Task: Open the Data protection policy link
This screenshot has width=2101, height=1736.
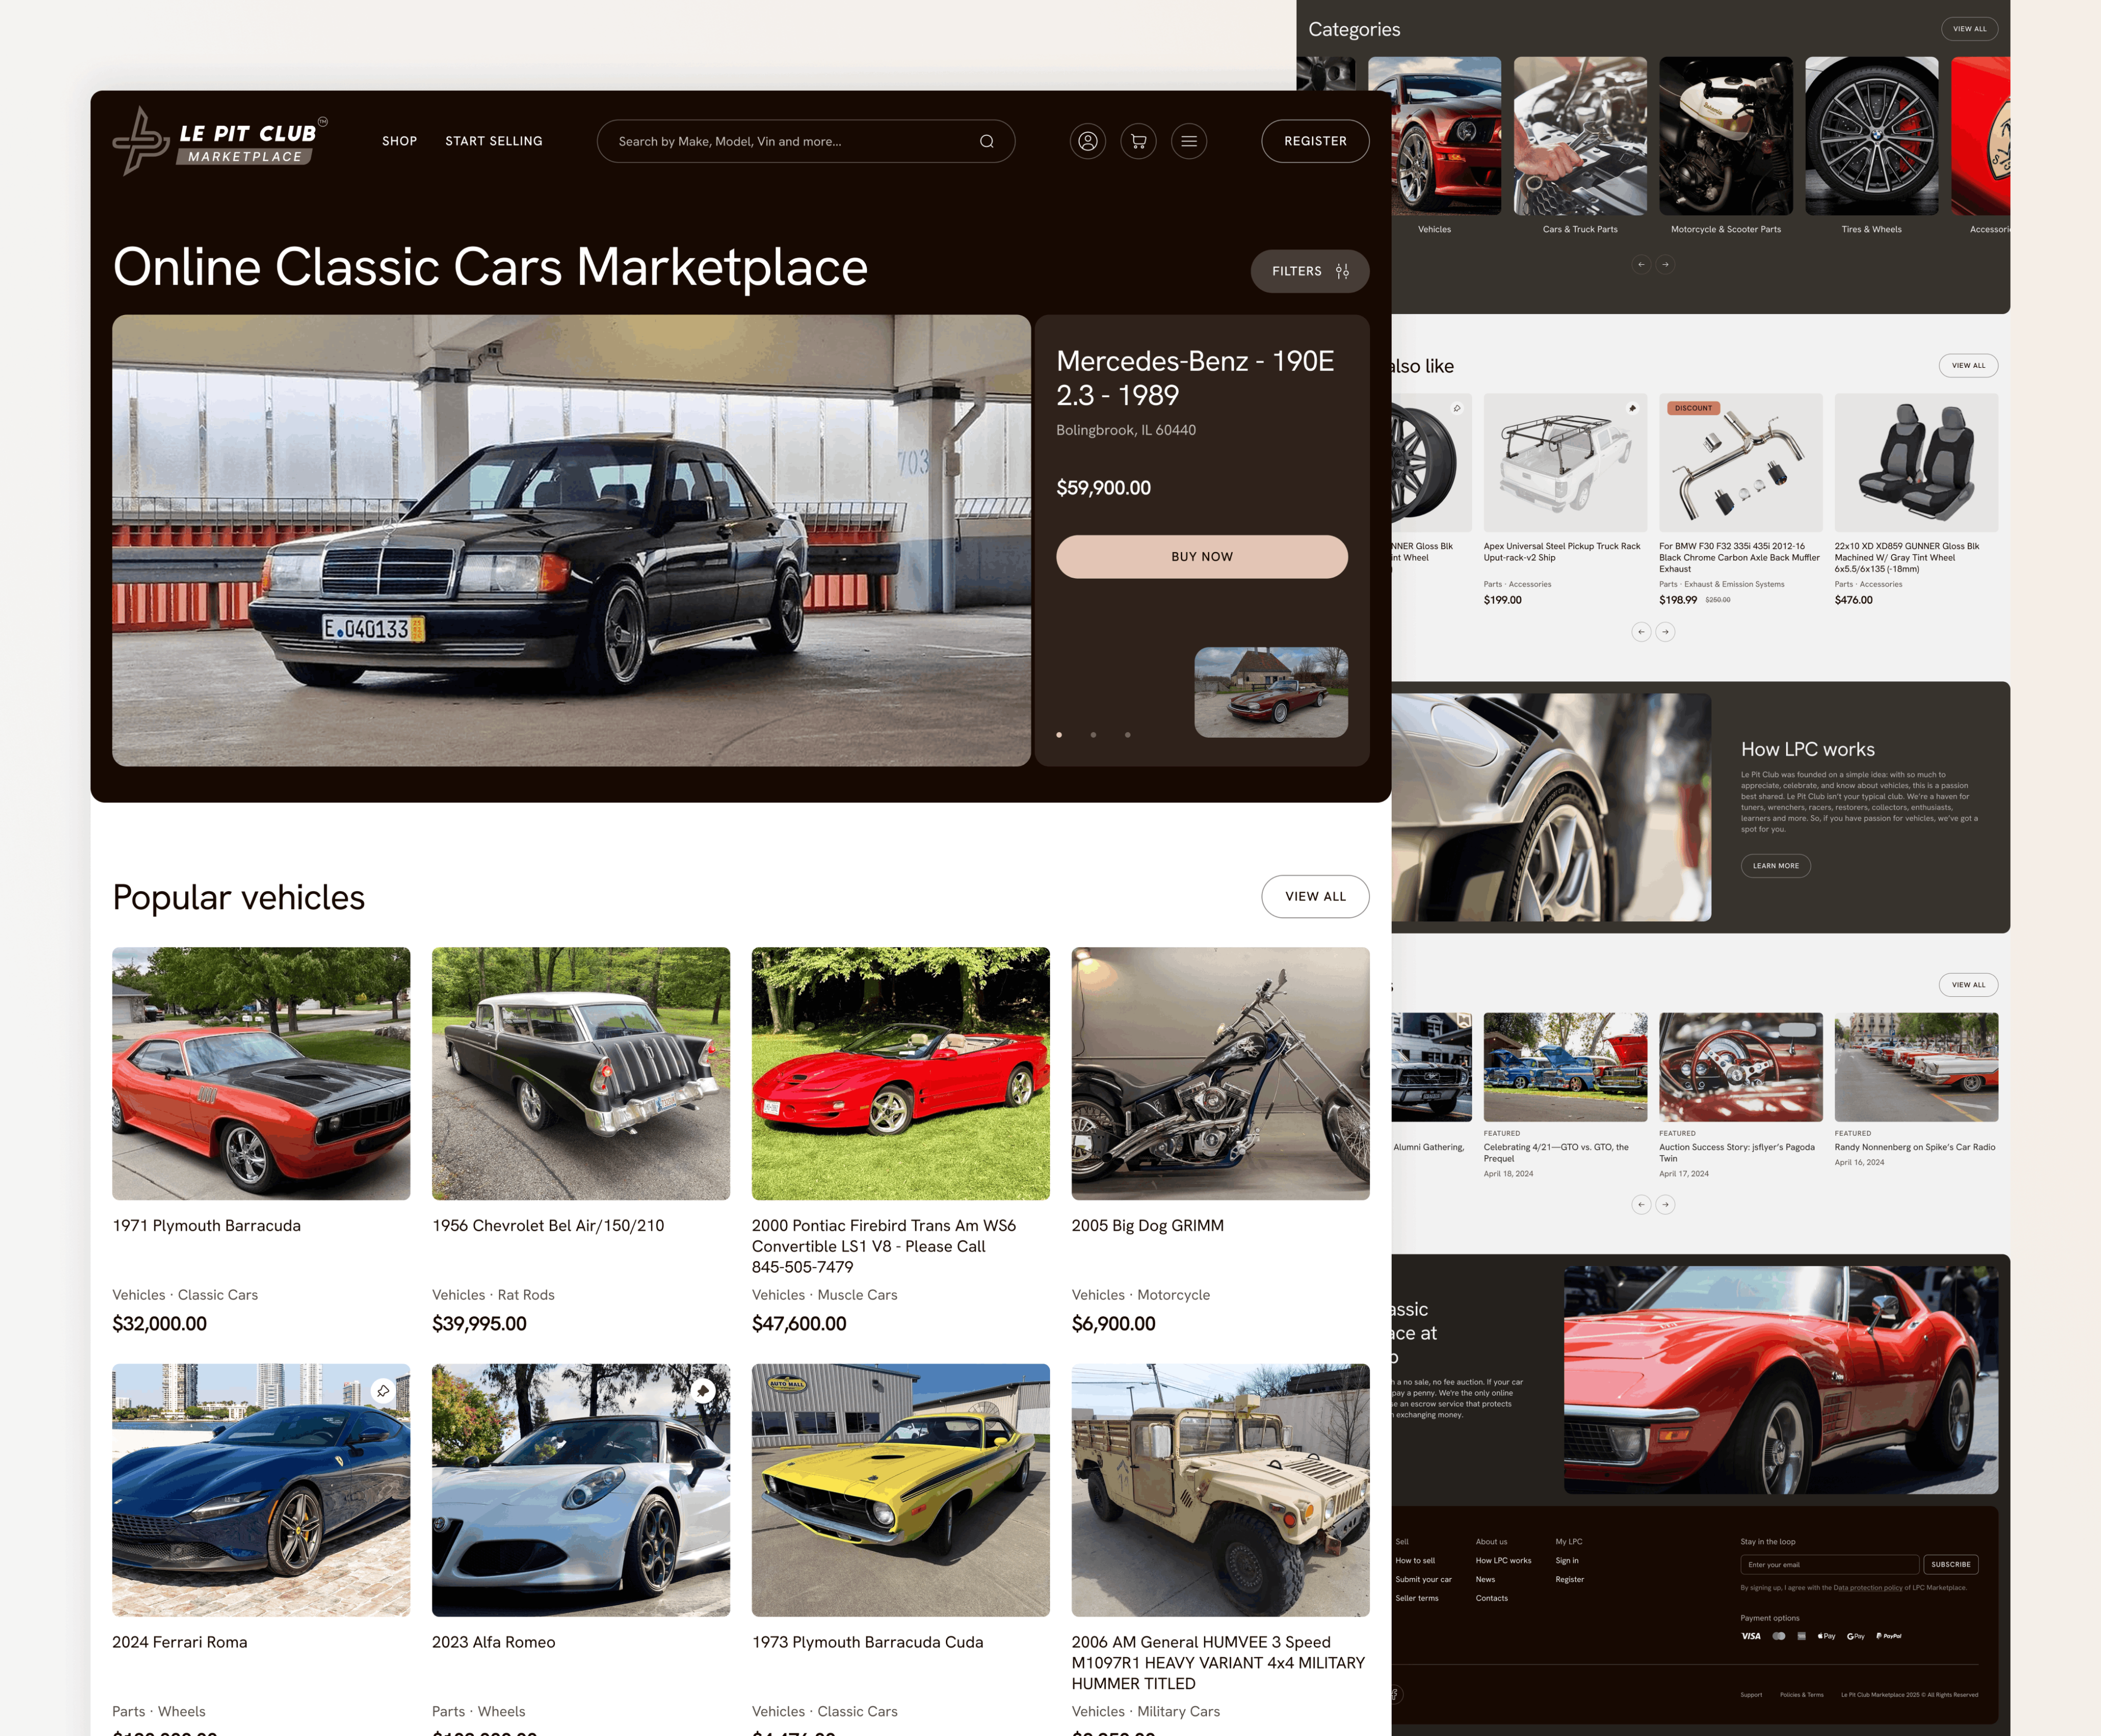Action: [x=1868, y=1588]
